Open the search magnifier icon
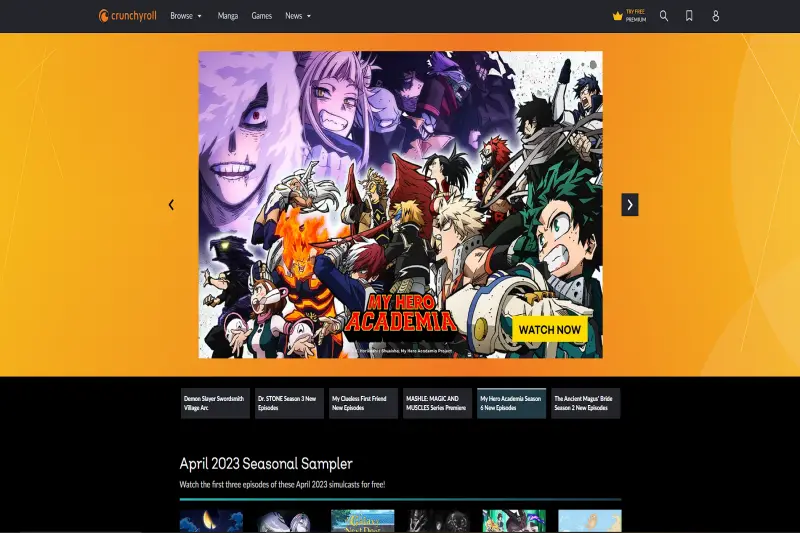This screenshot has width=800, height=533. (x=664, y=16)
